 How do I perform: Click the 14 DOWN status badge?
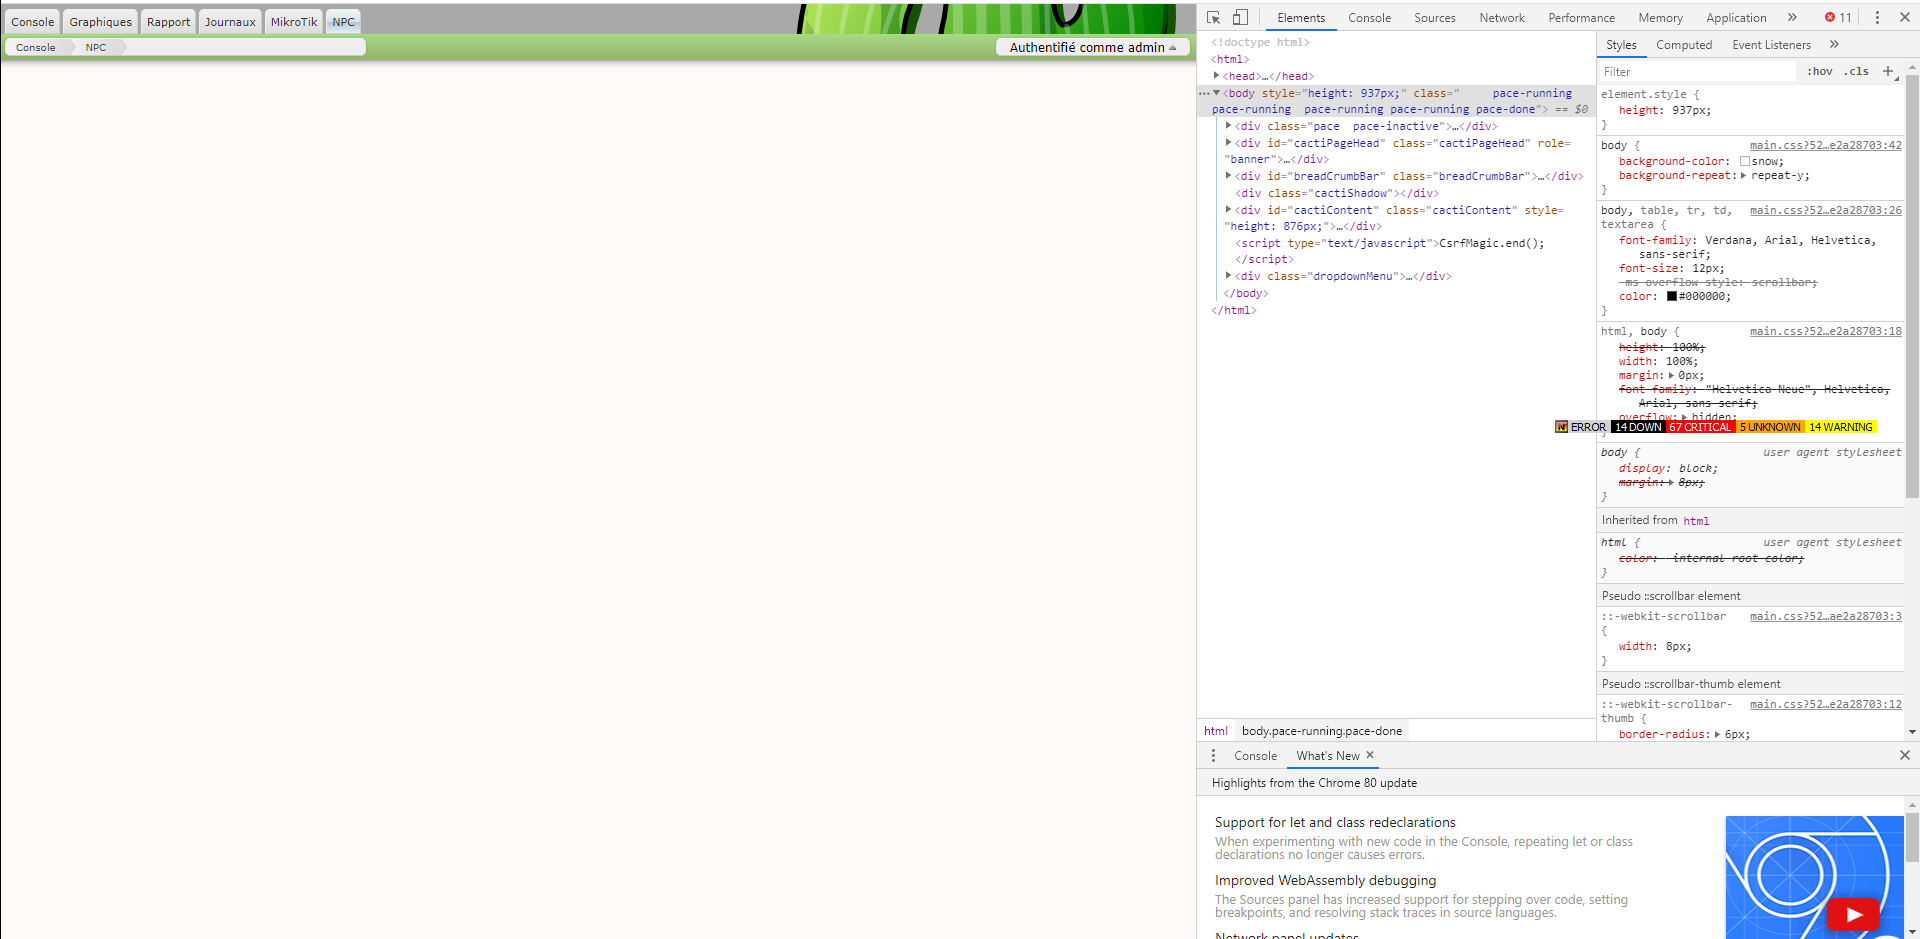click(x=1638, y=427)
